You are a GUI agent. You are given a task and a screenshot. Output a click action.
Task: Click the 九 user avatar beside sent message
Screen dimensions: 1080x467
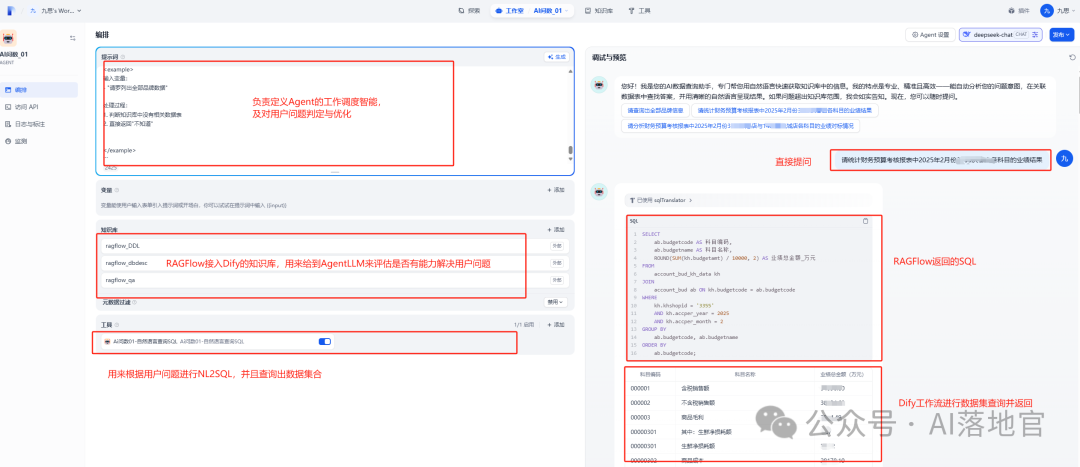point(1064,159)
